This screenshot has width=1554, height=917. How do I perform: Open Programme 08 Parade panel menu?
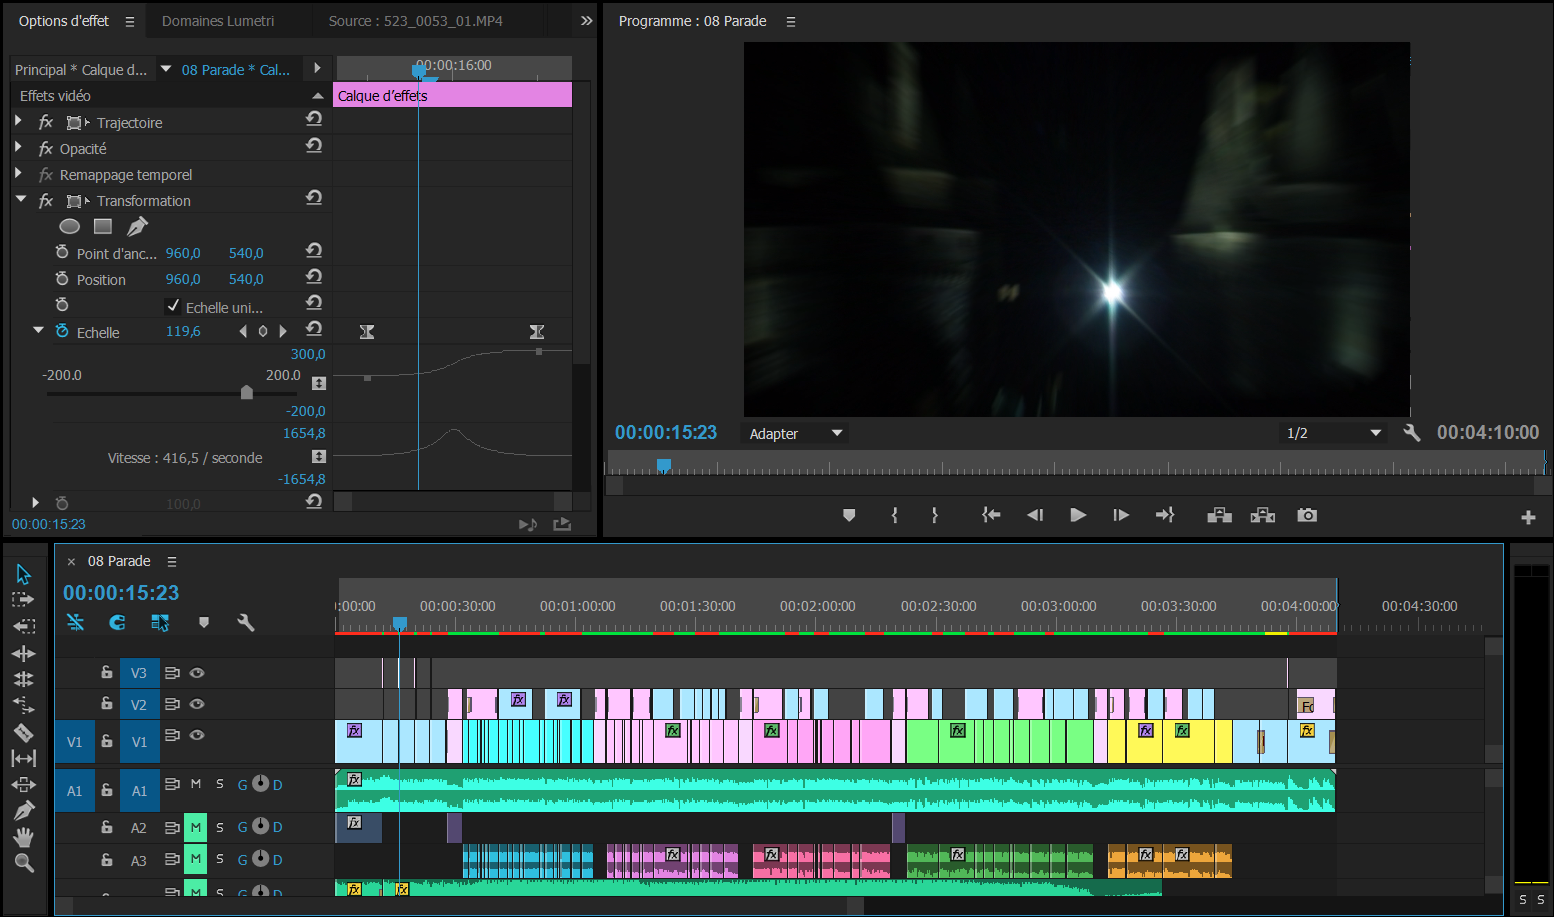tap(791, 21)
